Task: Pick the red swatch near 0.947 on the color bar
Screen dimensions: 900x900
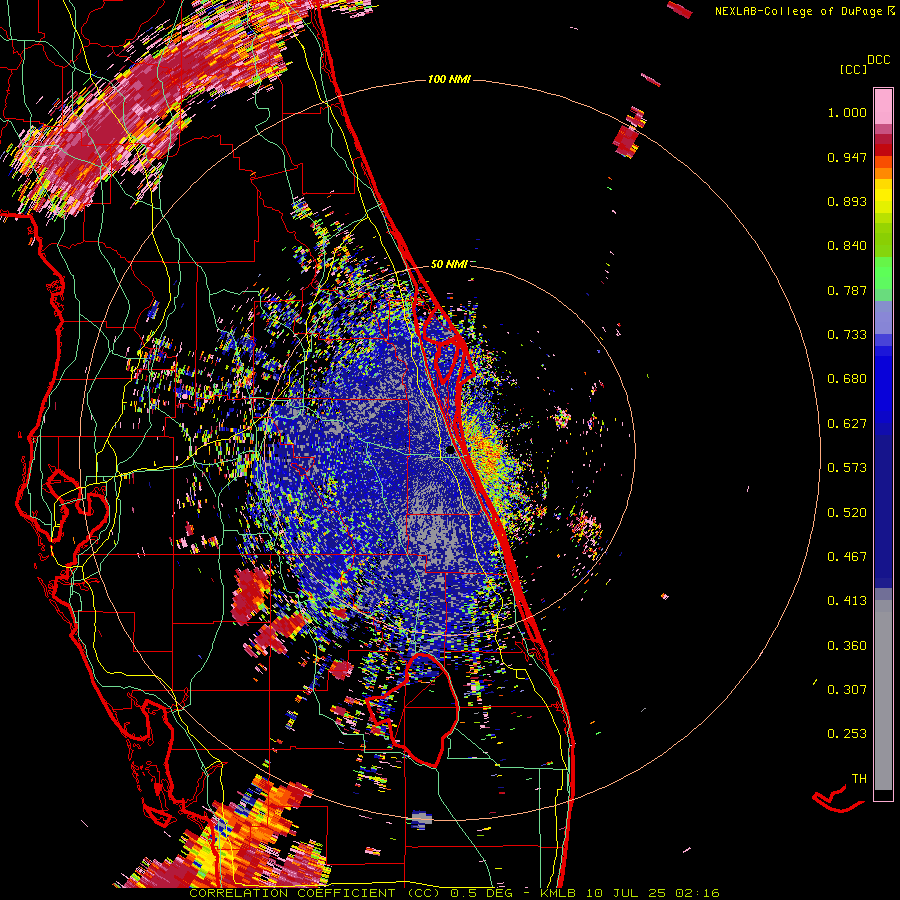Action: 883,150
